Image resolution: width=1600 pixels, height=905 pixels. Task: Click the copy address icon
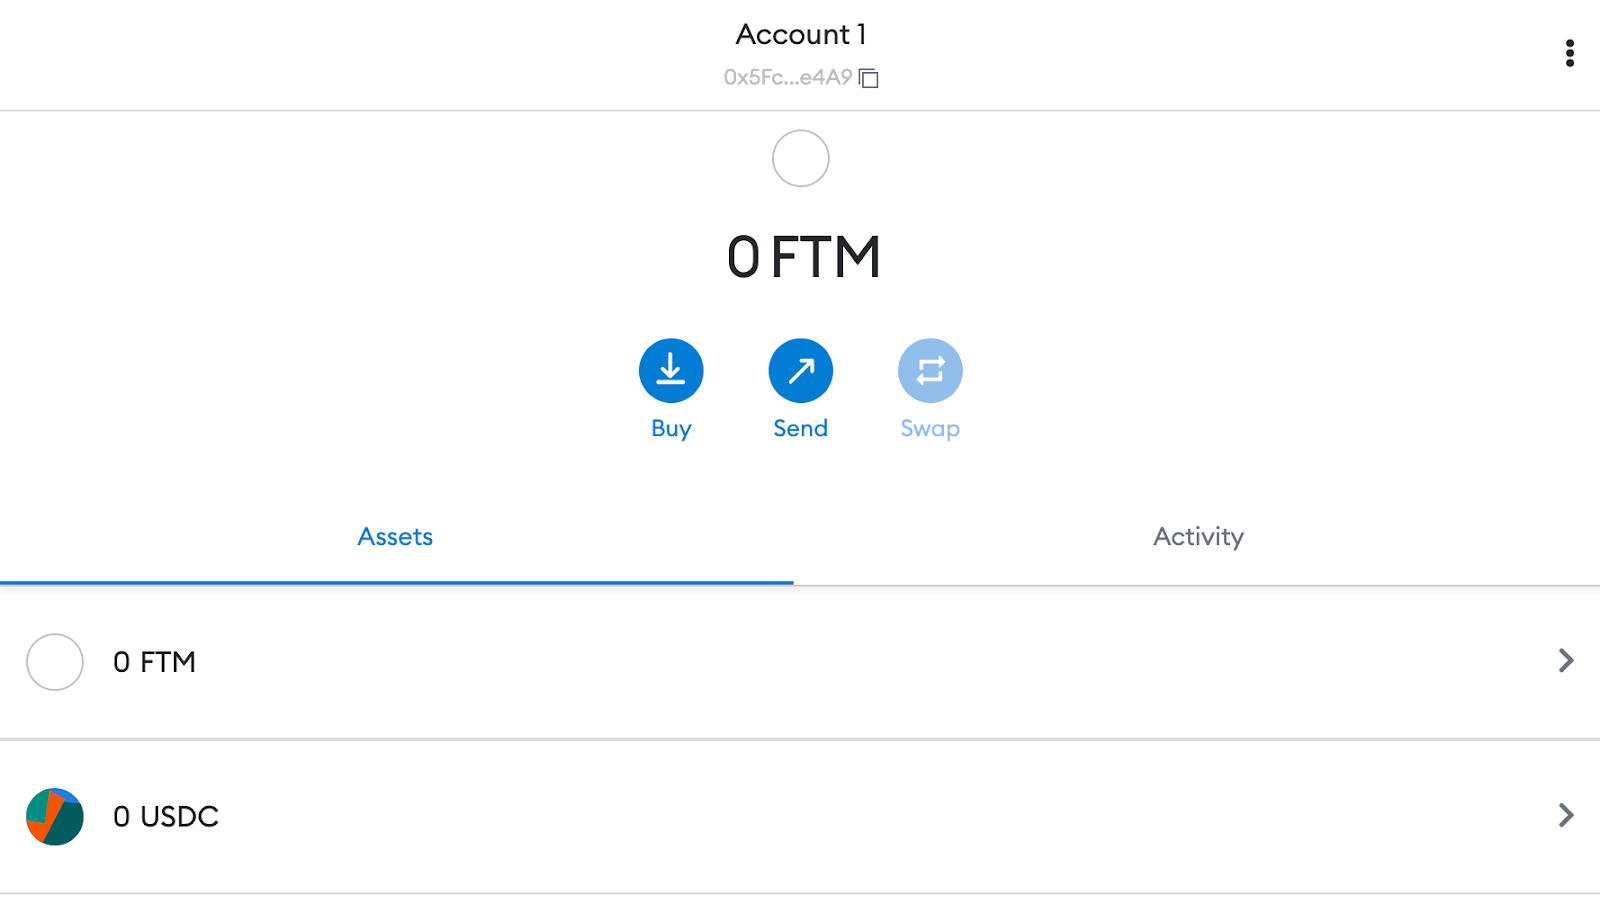click(869, 78)
